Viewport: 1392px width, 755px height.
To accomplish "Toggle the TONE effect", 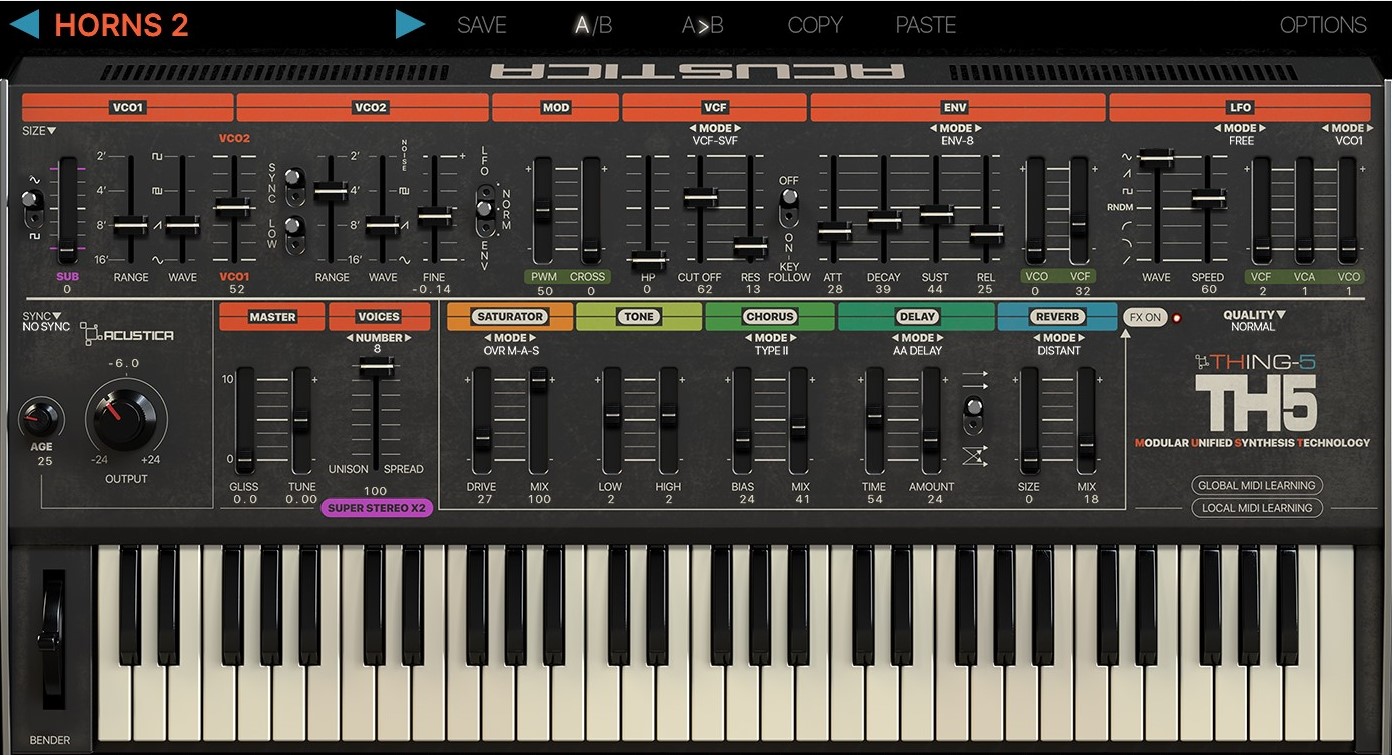I will (639, 317).
